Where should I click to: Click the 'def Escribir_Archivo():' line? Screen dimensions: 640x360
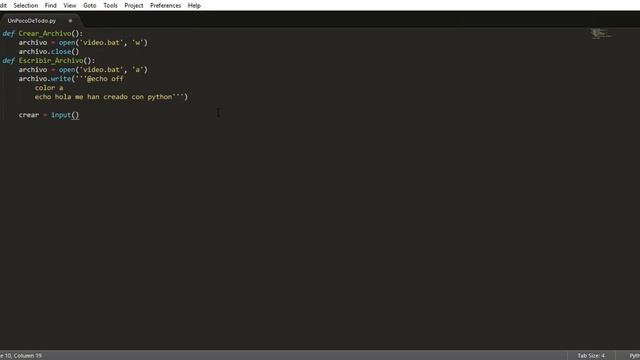coord(49,60)
